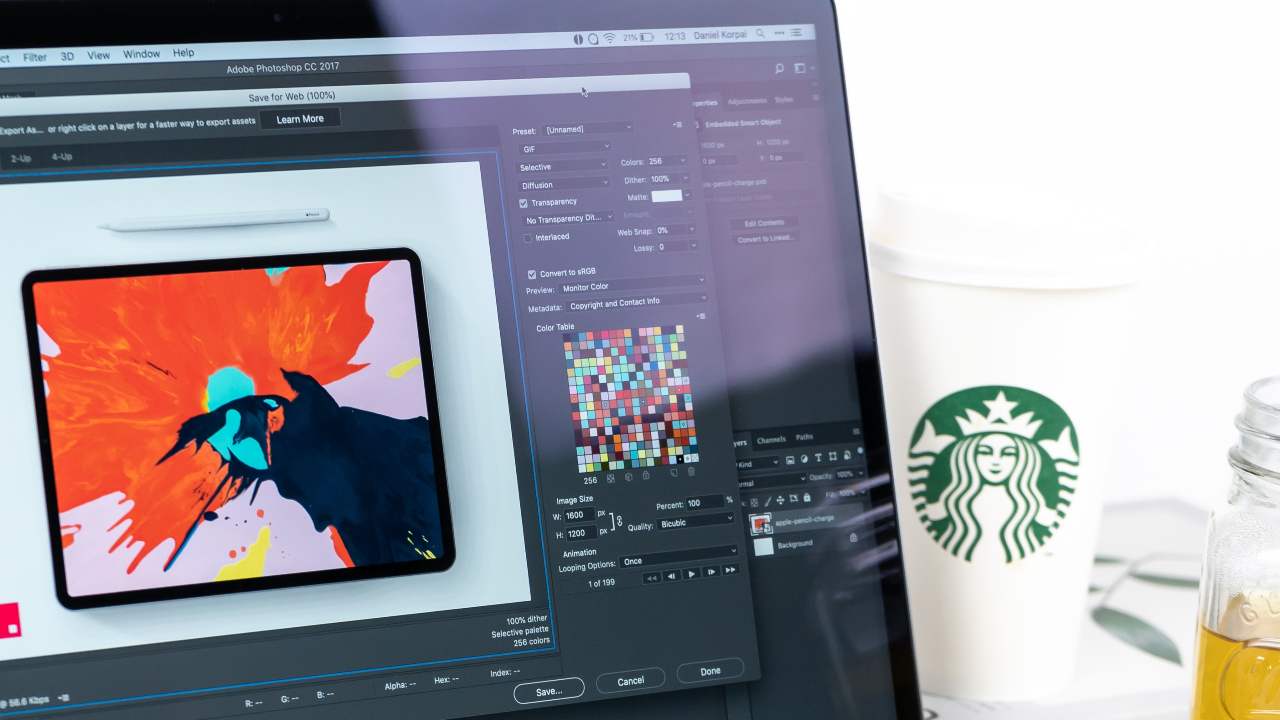Delete selected color with trash icon
Viewport: 1280px width, 720px height.
(x=691, y=472)
